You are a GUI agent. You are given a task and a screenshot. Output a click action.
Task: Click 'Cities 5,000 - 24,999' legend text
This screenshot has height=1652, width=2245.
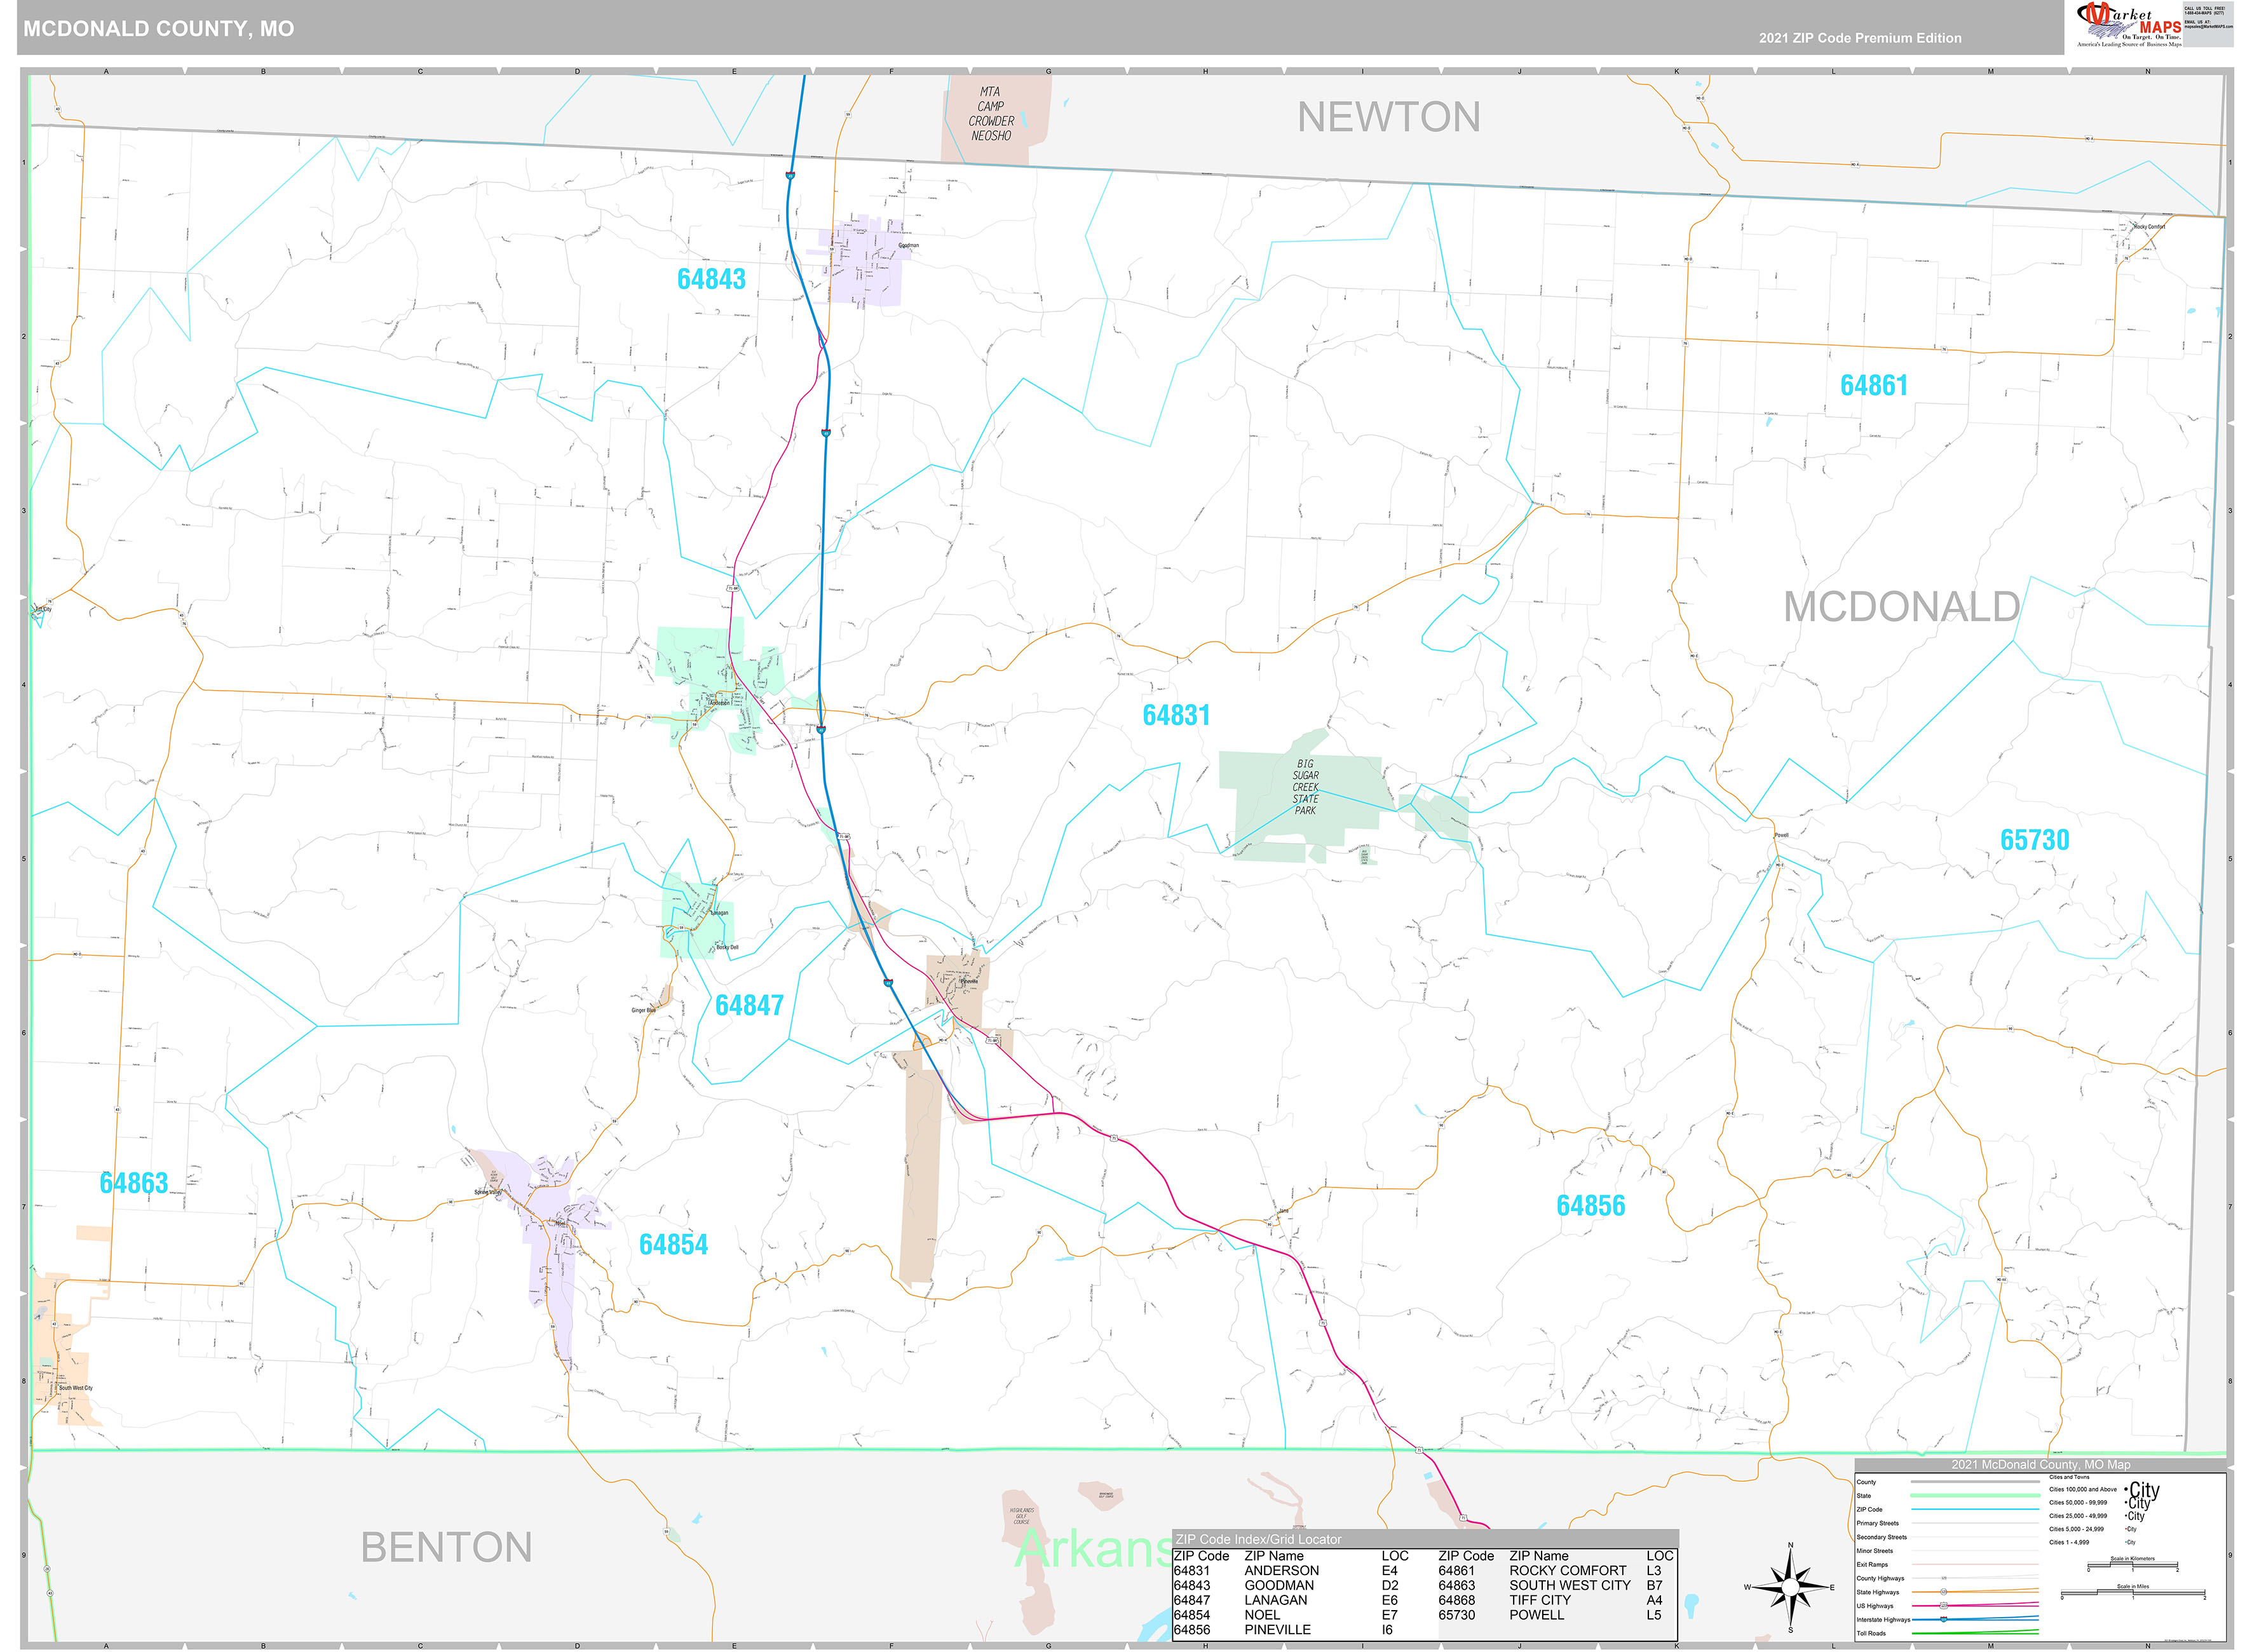2077,1529
